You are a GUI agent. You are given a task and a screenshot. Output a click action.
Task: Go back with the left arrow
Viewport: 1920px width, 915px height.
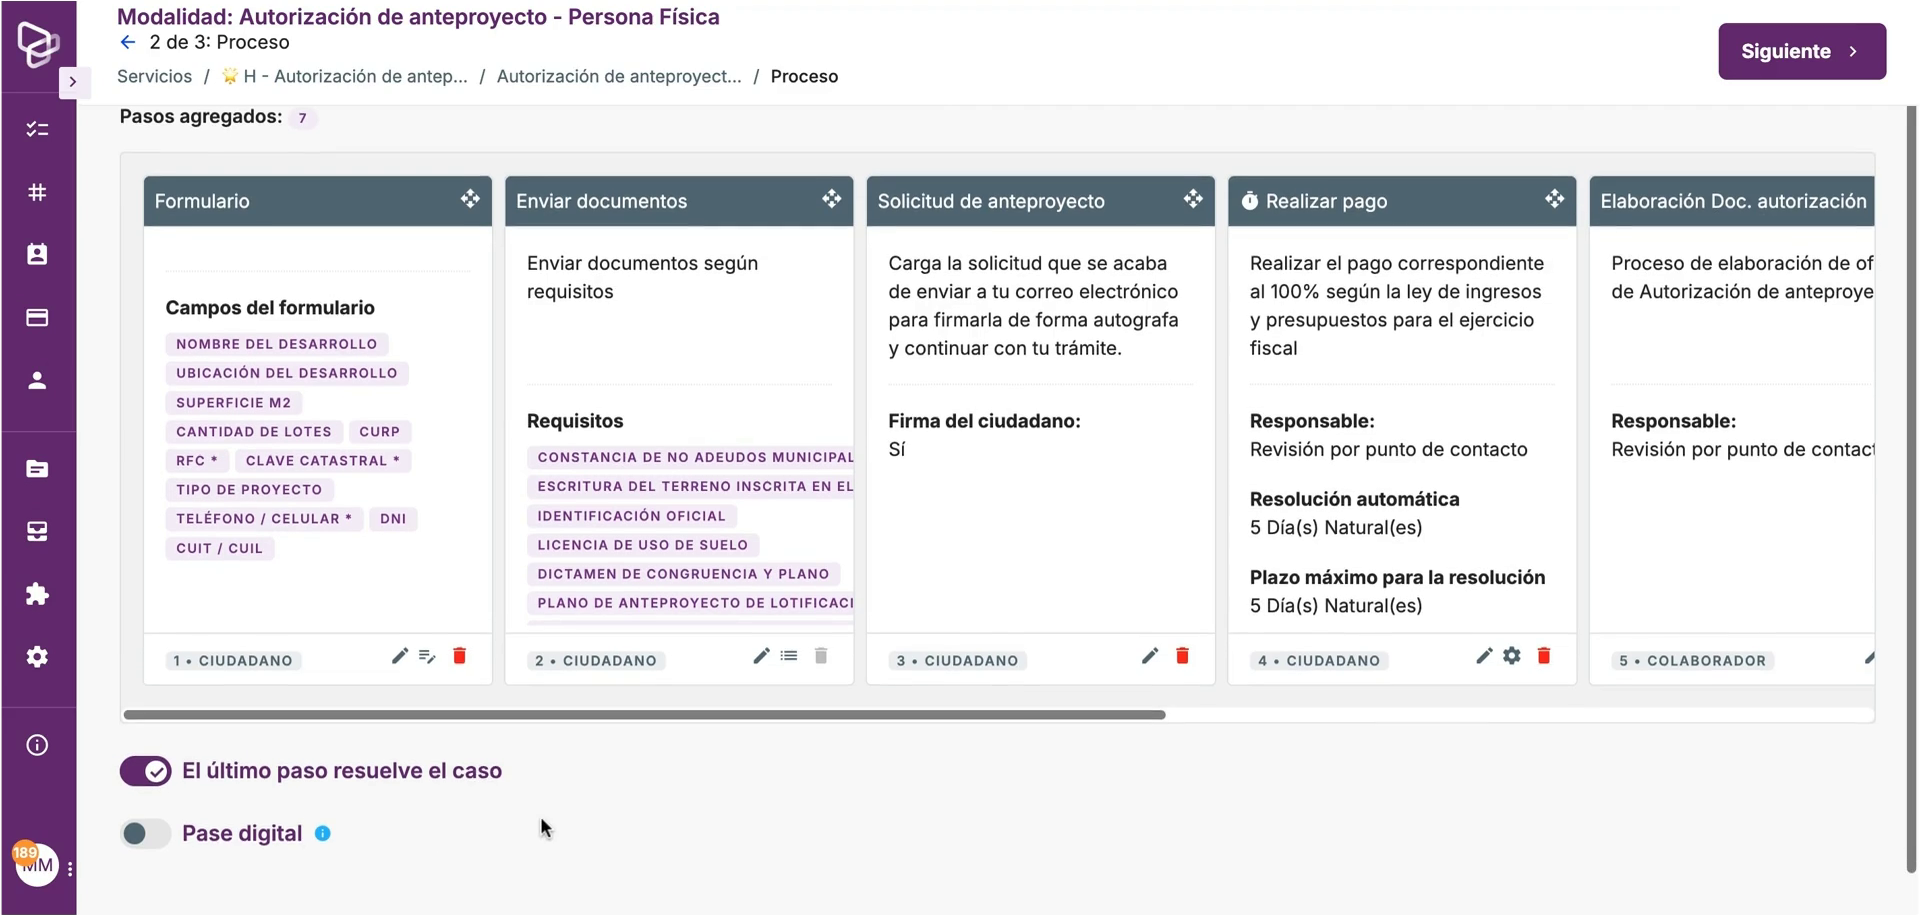click(x=127, y=42)
